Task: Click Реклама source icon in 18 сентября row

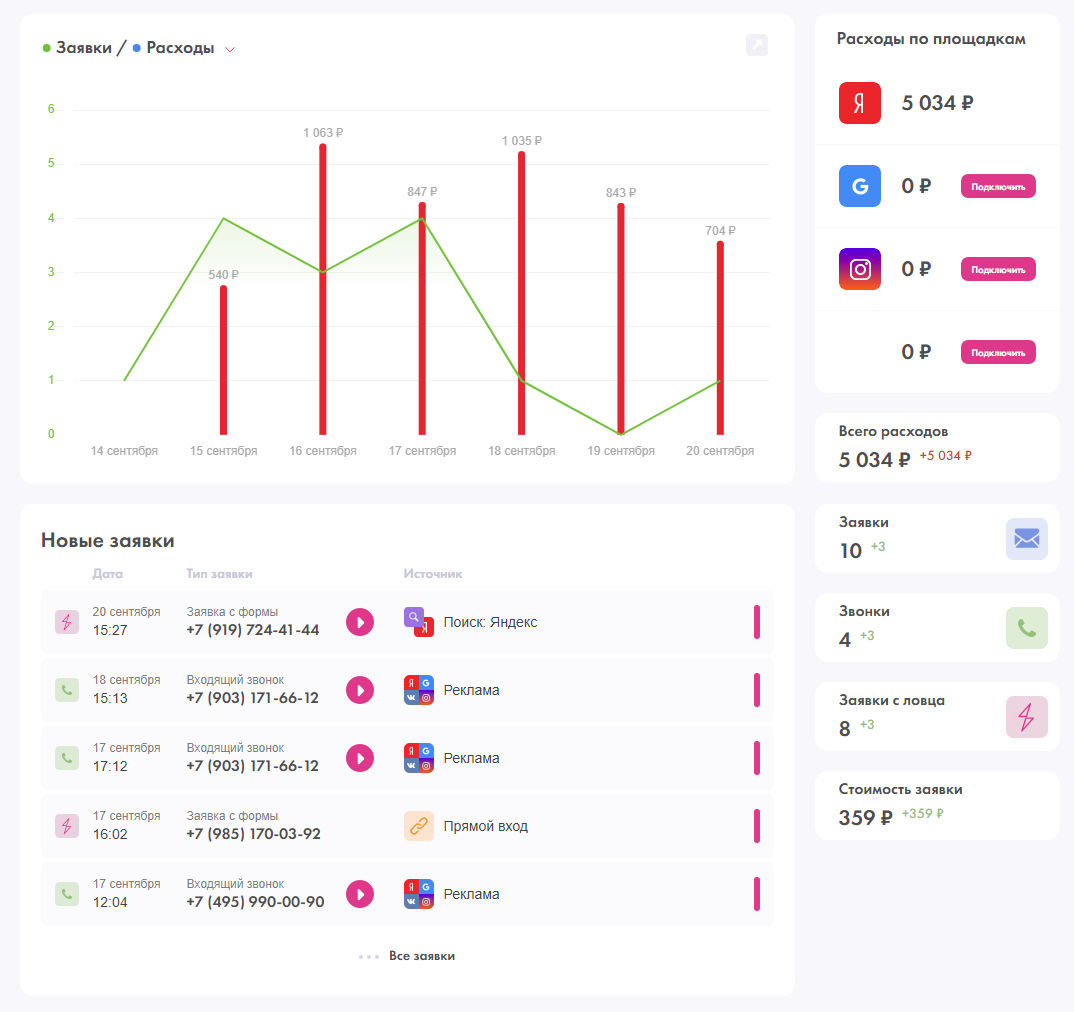Action: pyautogui.click(x=419, y=690)
